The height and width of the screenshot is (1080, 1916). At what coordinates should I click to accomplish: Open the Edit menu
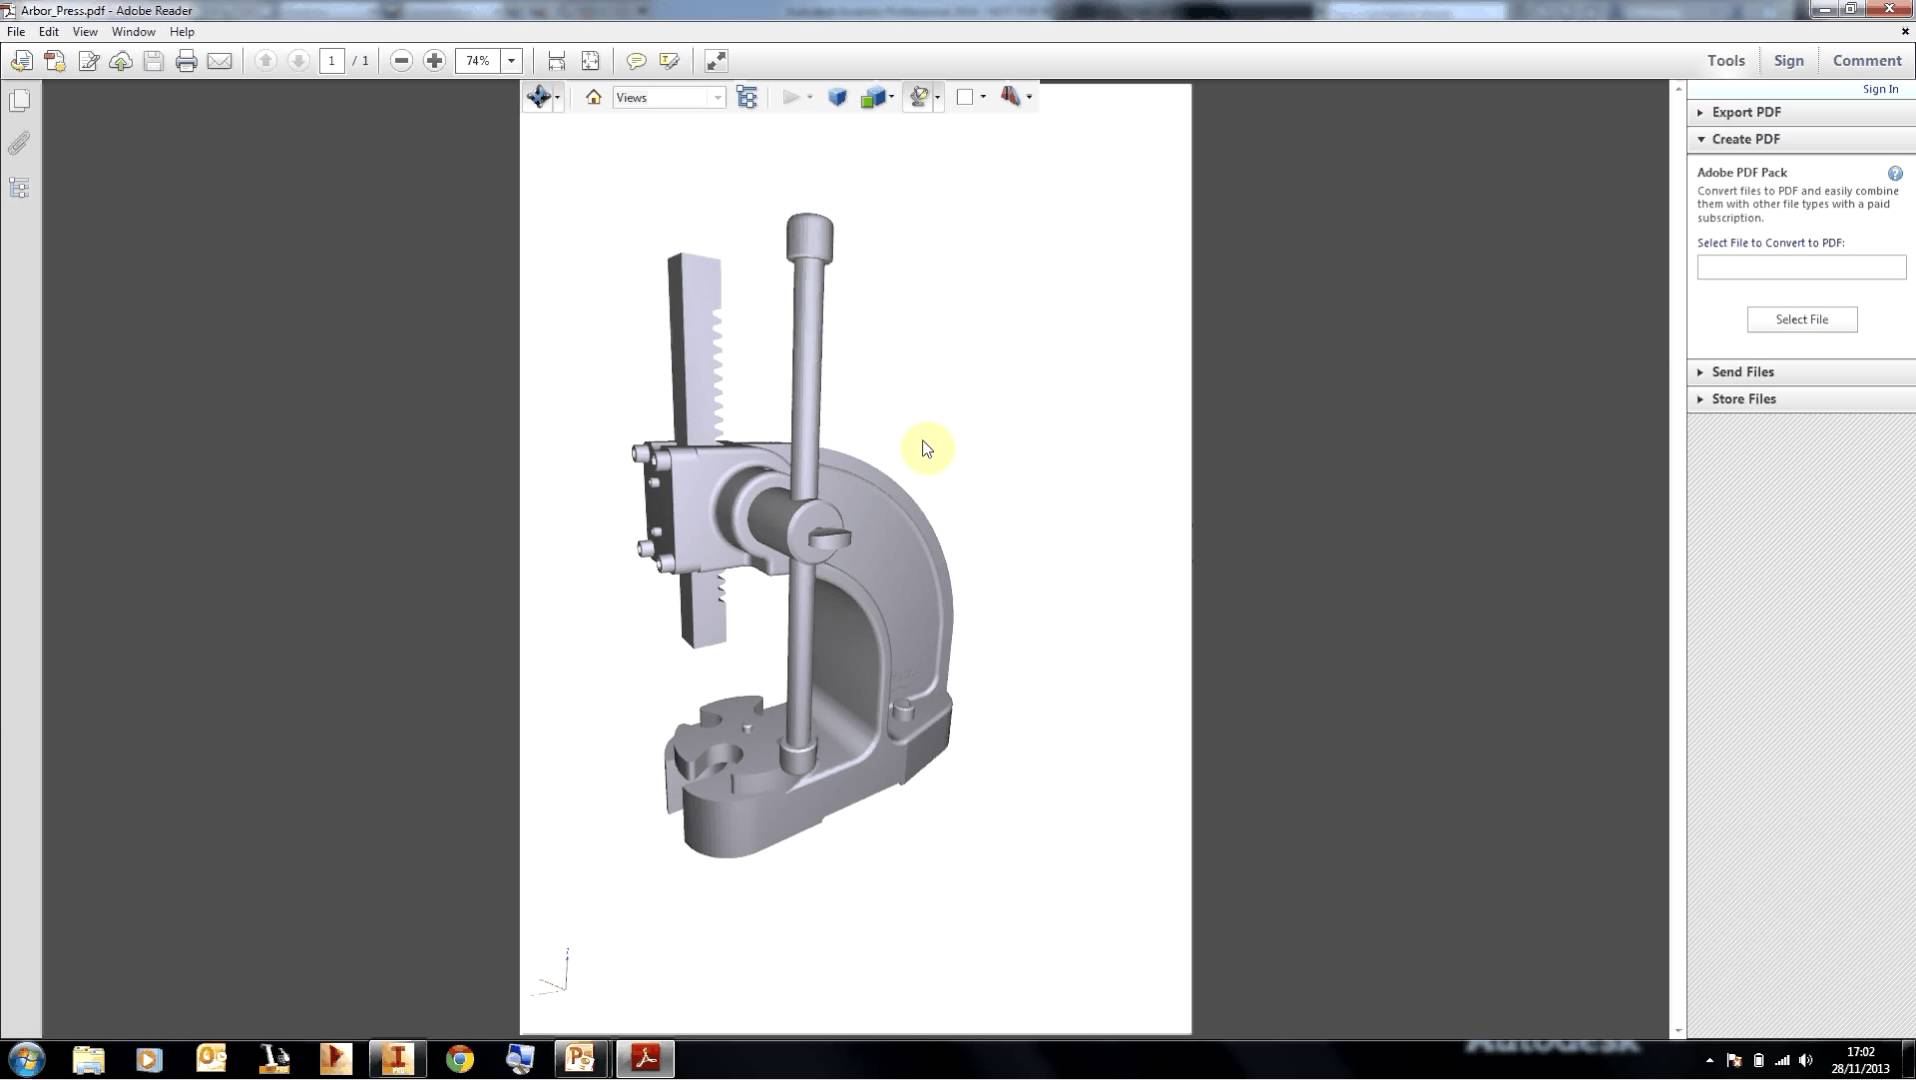[x=48, y=32]
